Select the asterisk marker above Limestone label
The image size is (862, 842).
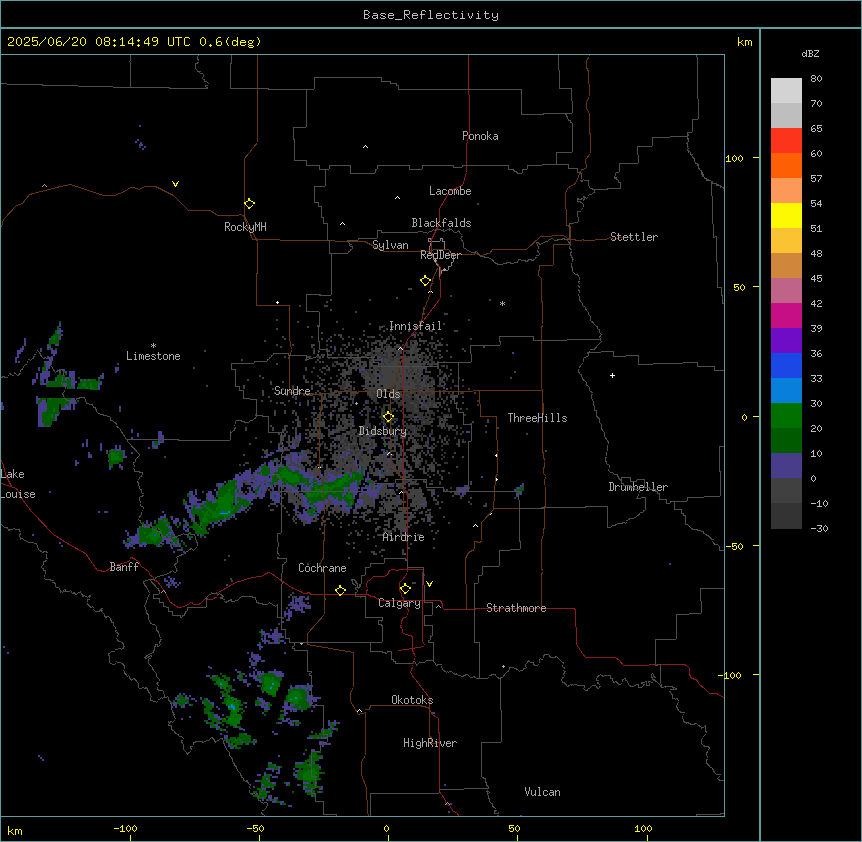[x=153, y=346]
